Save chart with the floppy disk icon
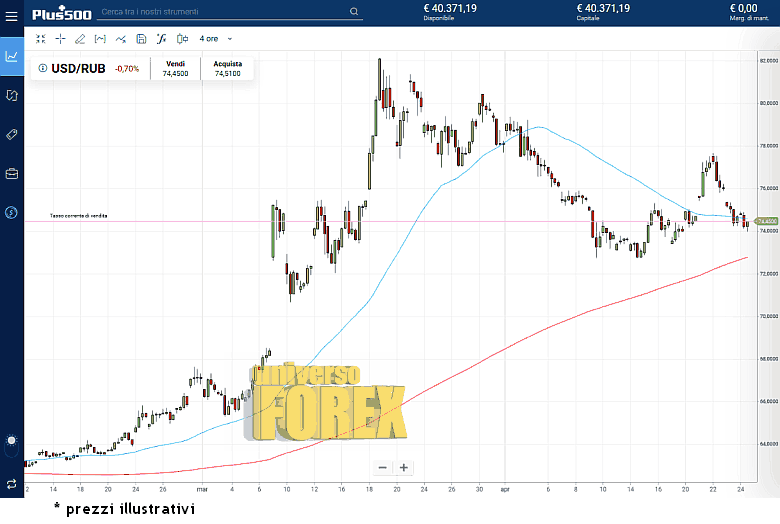Viewport: 780px width, 524px height. tap(141, 39)
